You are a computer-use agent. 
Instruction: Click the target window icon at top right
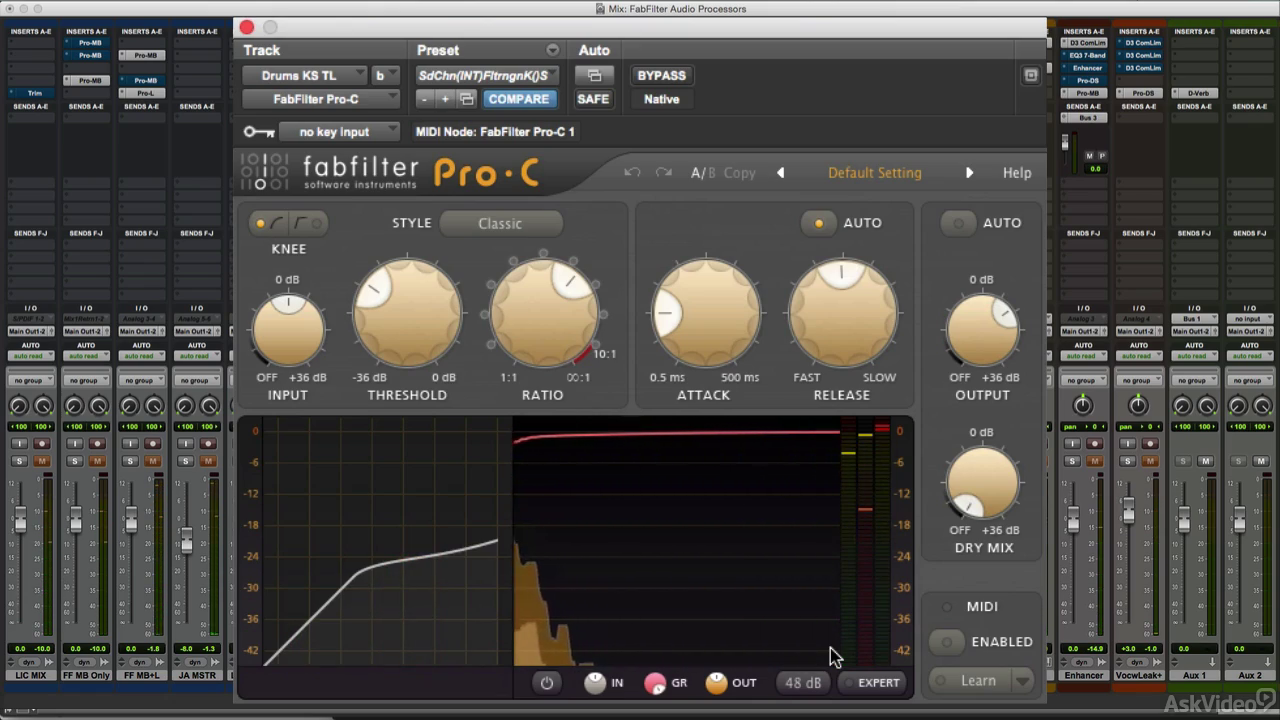click(1031, 75)
